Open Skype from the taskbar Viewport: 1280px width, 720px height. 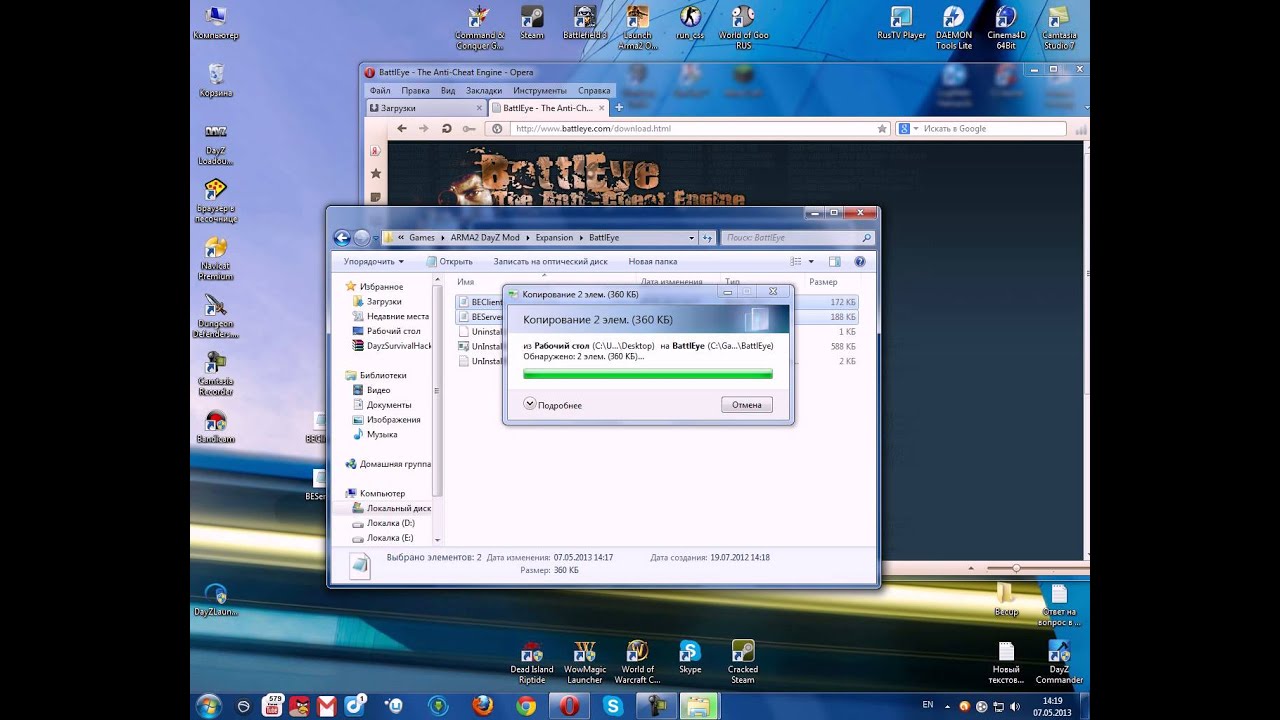(613, 706)
